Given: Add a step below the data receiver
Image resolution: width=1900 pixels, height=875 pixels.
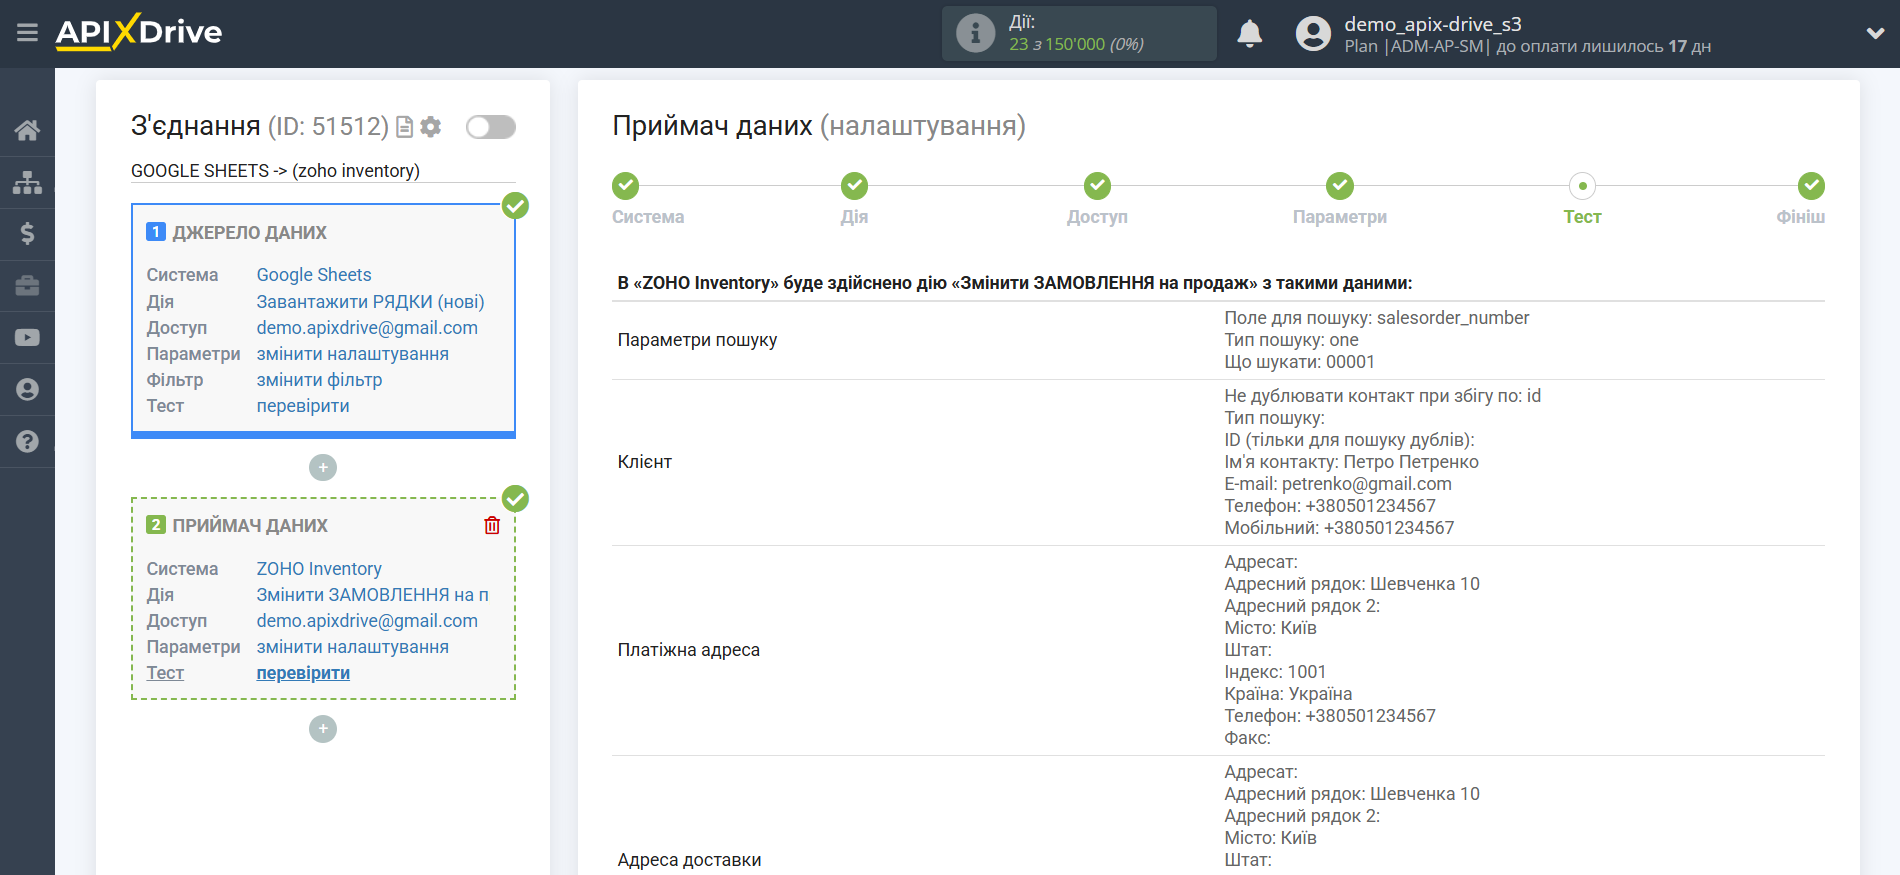Looking at the screenshot, I should (x=323, y=729).
